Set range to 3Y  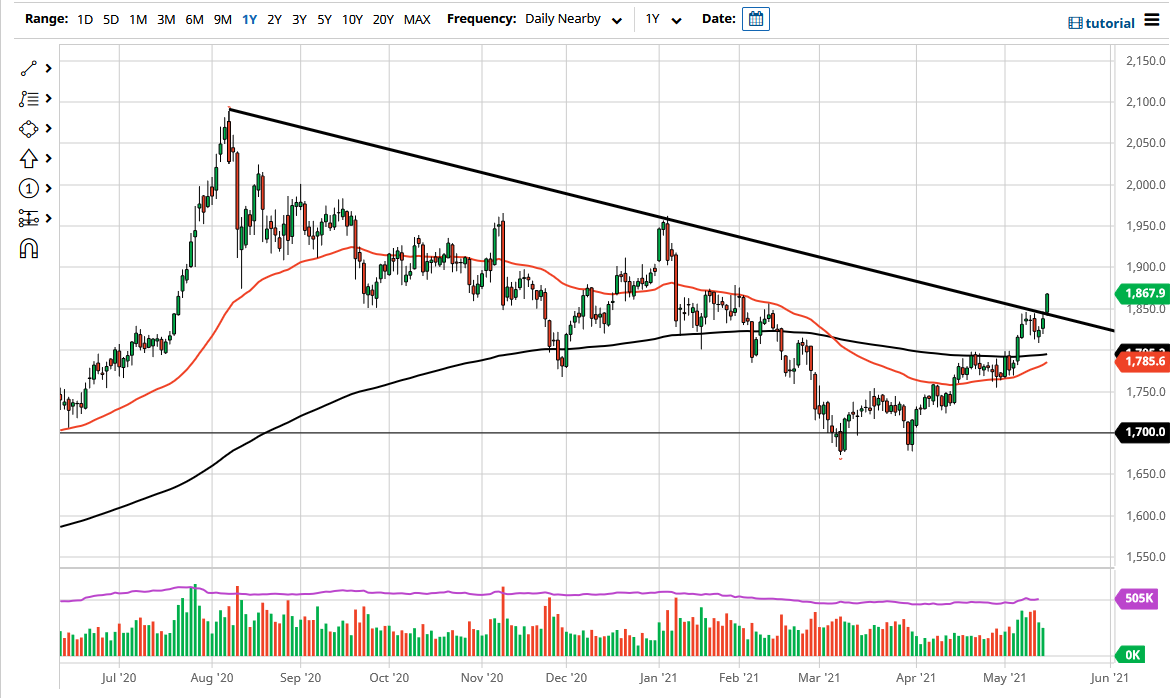(299, 19)
